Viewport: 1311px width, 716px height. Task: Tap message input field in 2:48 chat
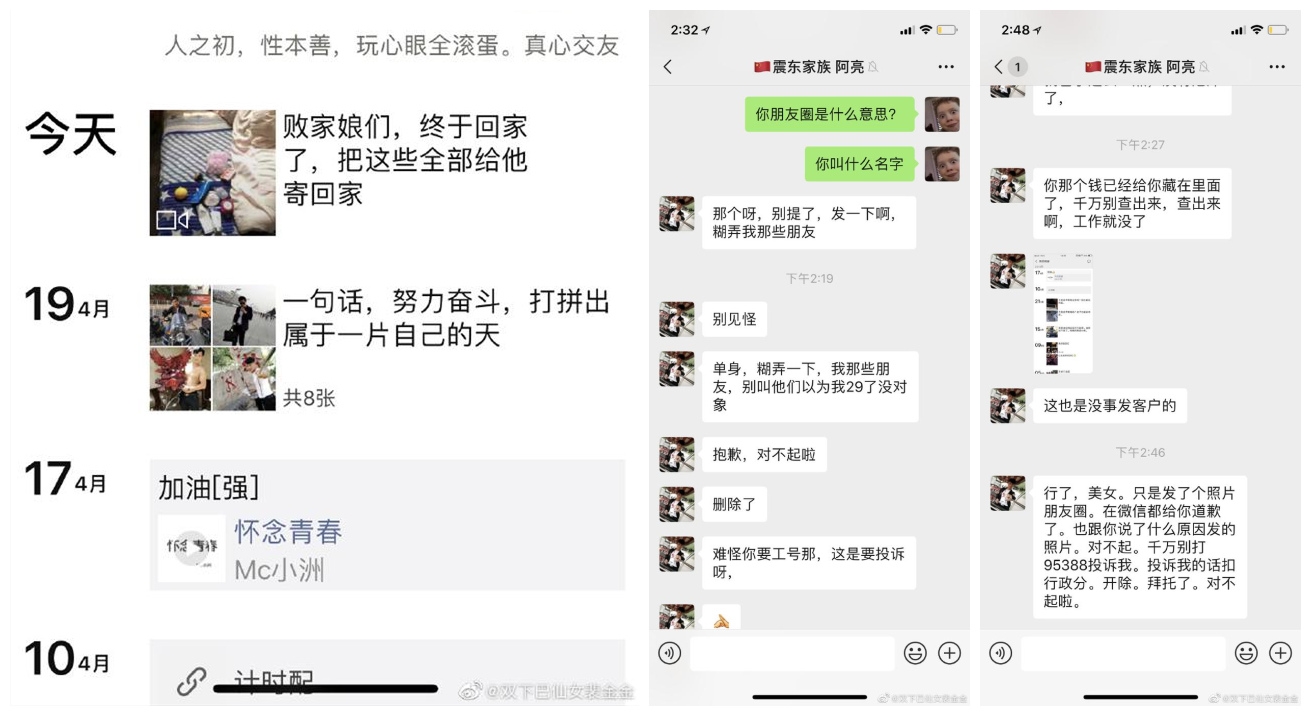point(1123,653)
